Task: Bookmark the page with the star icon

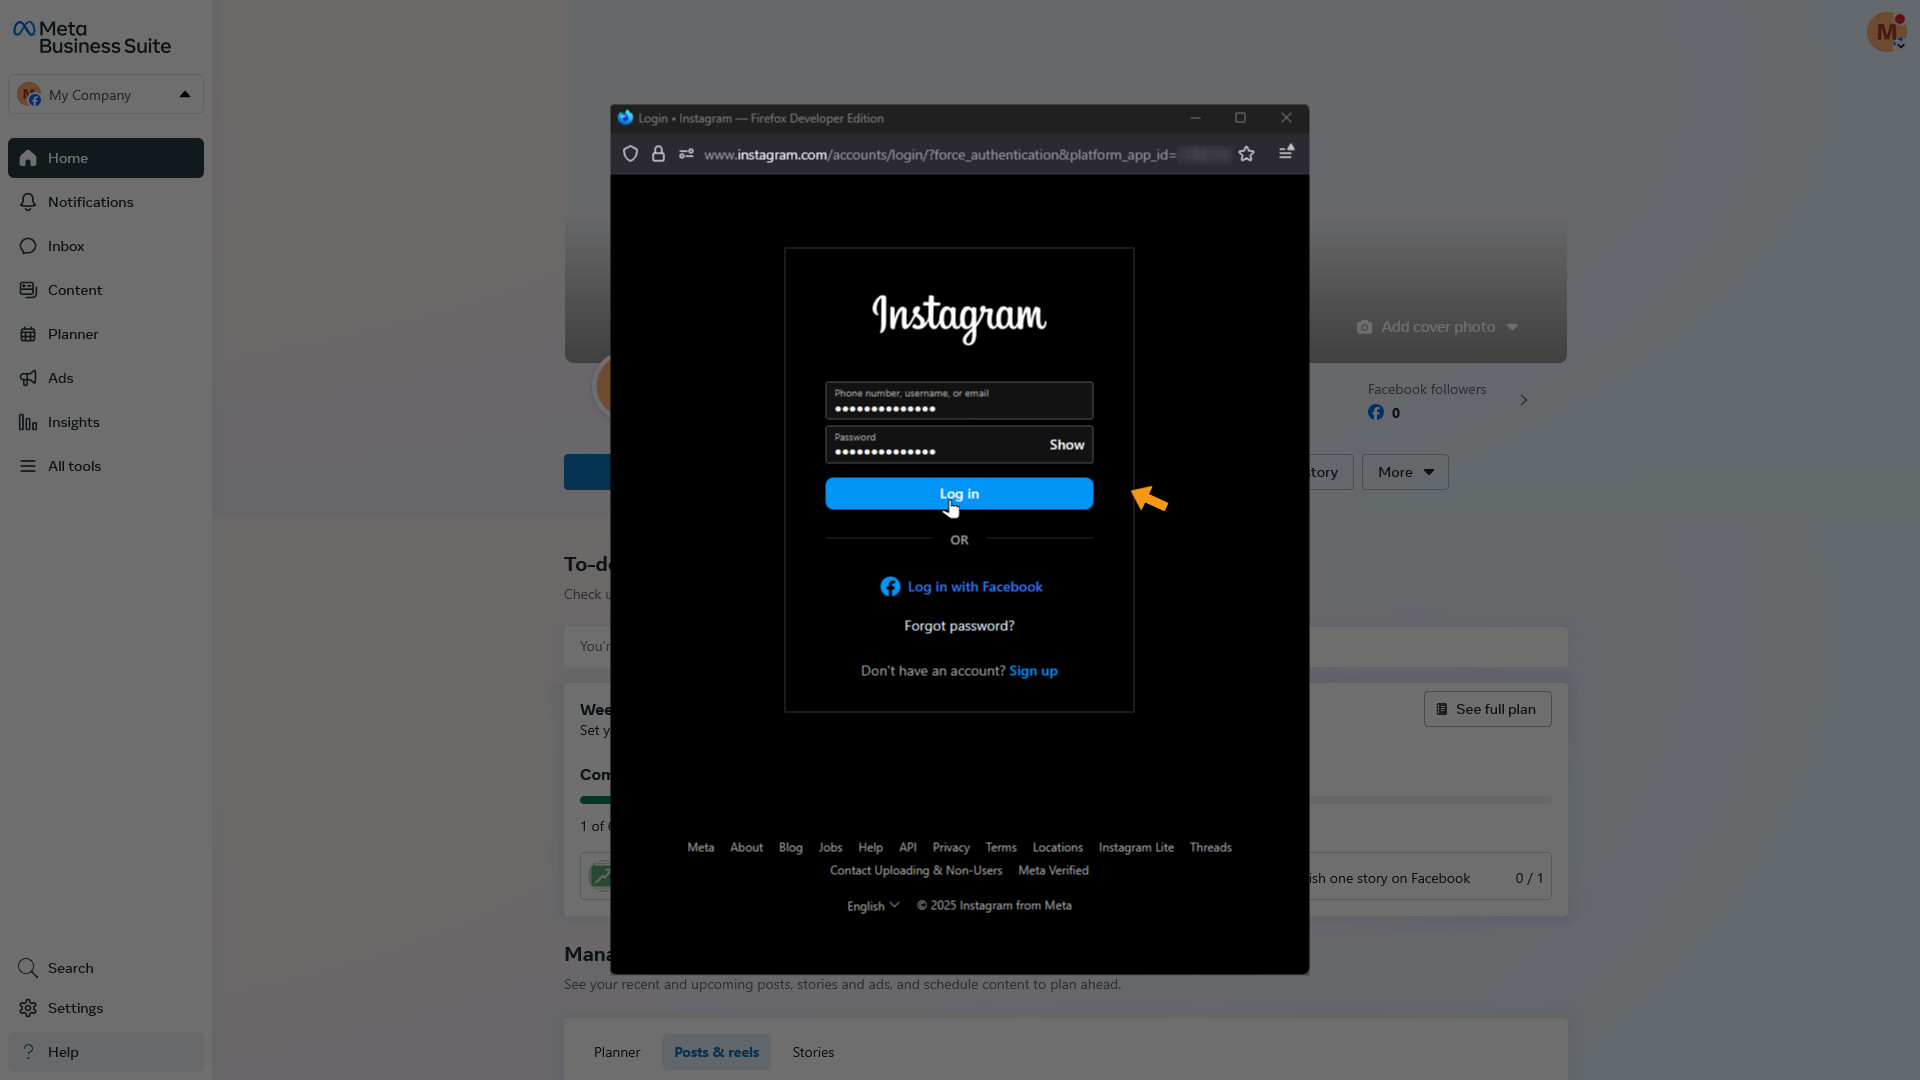Action: pos(1246,154)
